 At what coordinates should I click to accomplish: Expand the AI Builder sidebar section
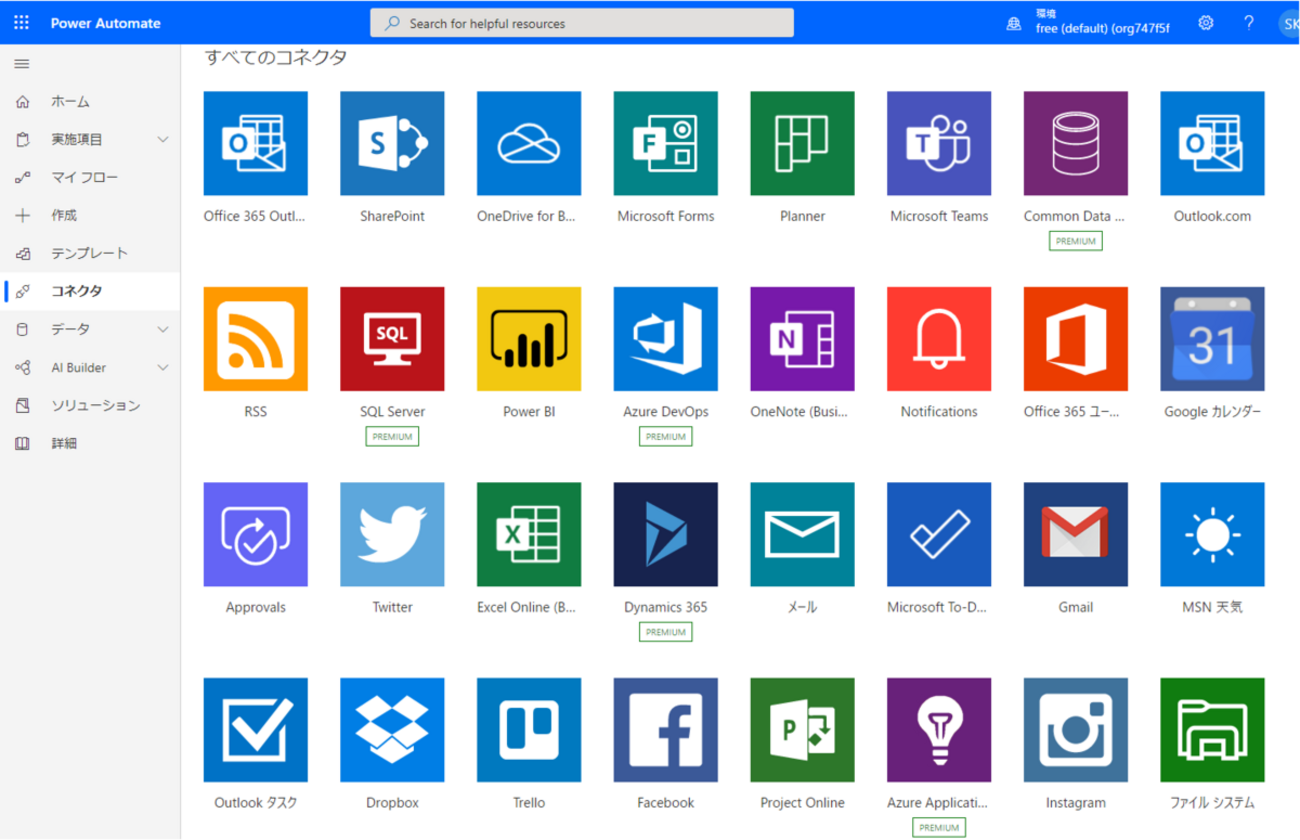(163, 368)
